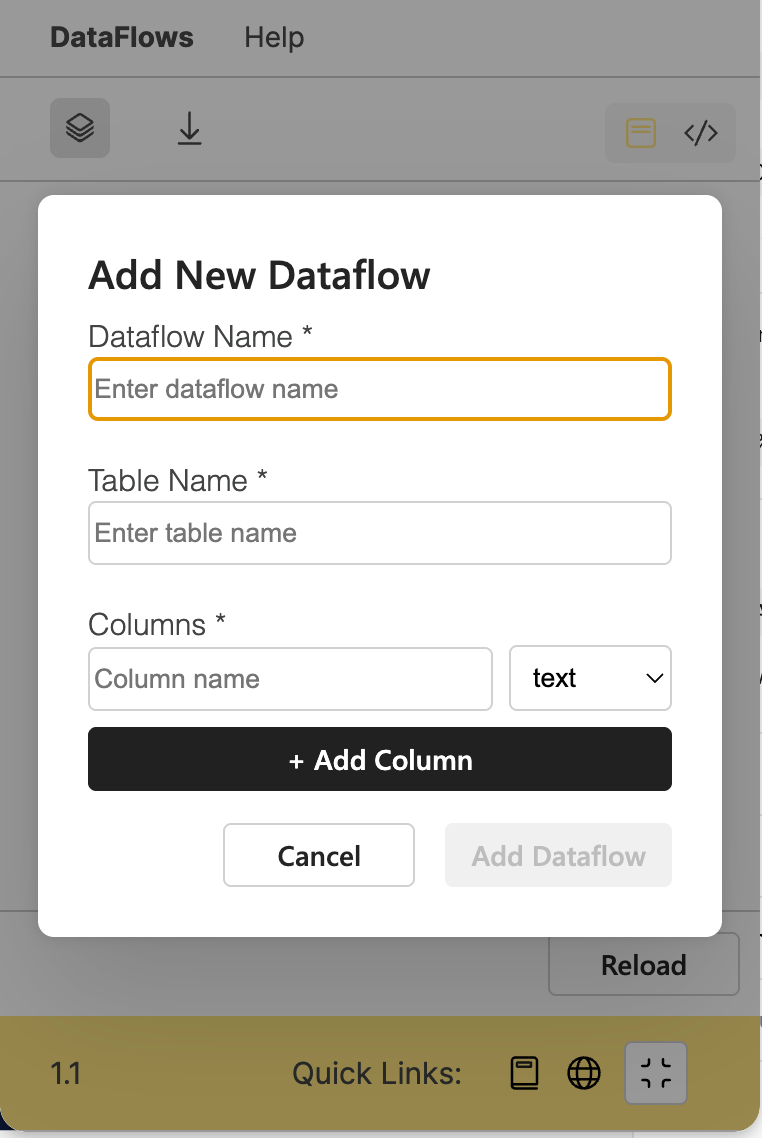Click the + Add Column button
The width and height of the screenshot is (762, 1138).
[380, 759]
